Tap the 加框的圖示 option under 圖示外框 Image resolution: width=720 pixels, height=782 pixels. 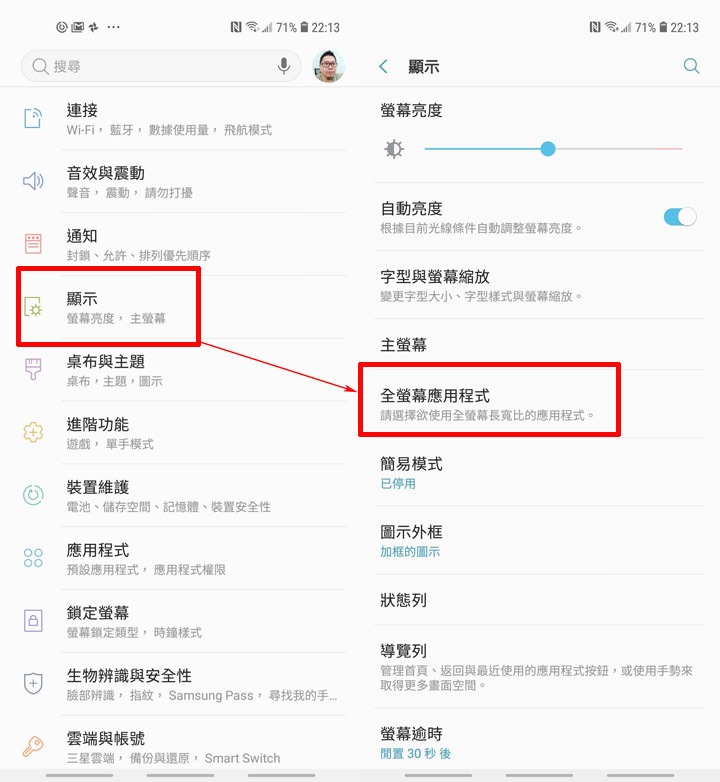point(410,552)
